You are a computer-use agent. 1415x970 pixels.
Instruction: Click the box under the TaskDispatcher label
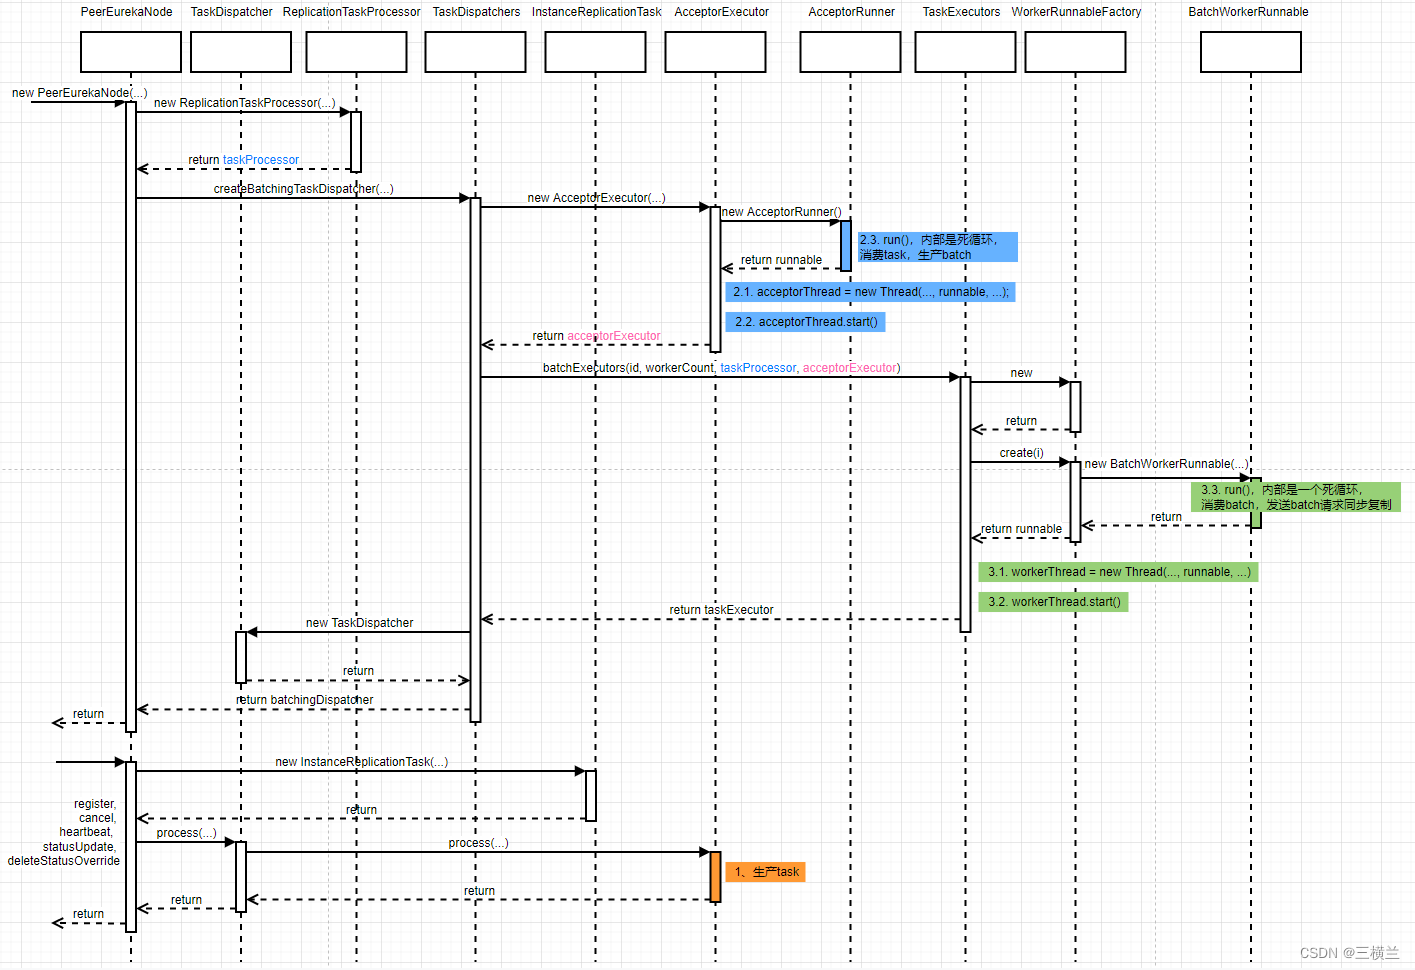(241, 52)
